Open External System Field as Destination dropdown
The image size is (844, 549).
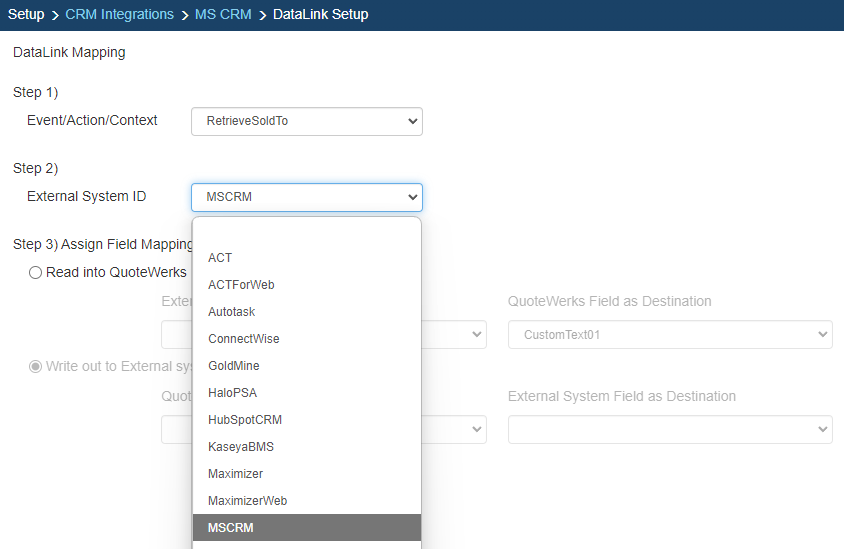pyautogui.click(x=670, y=429)
